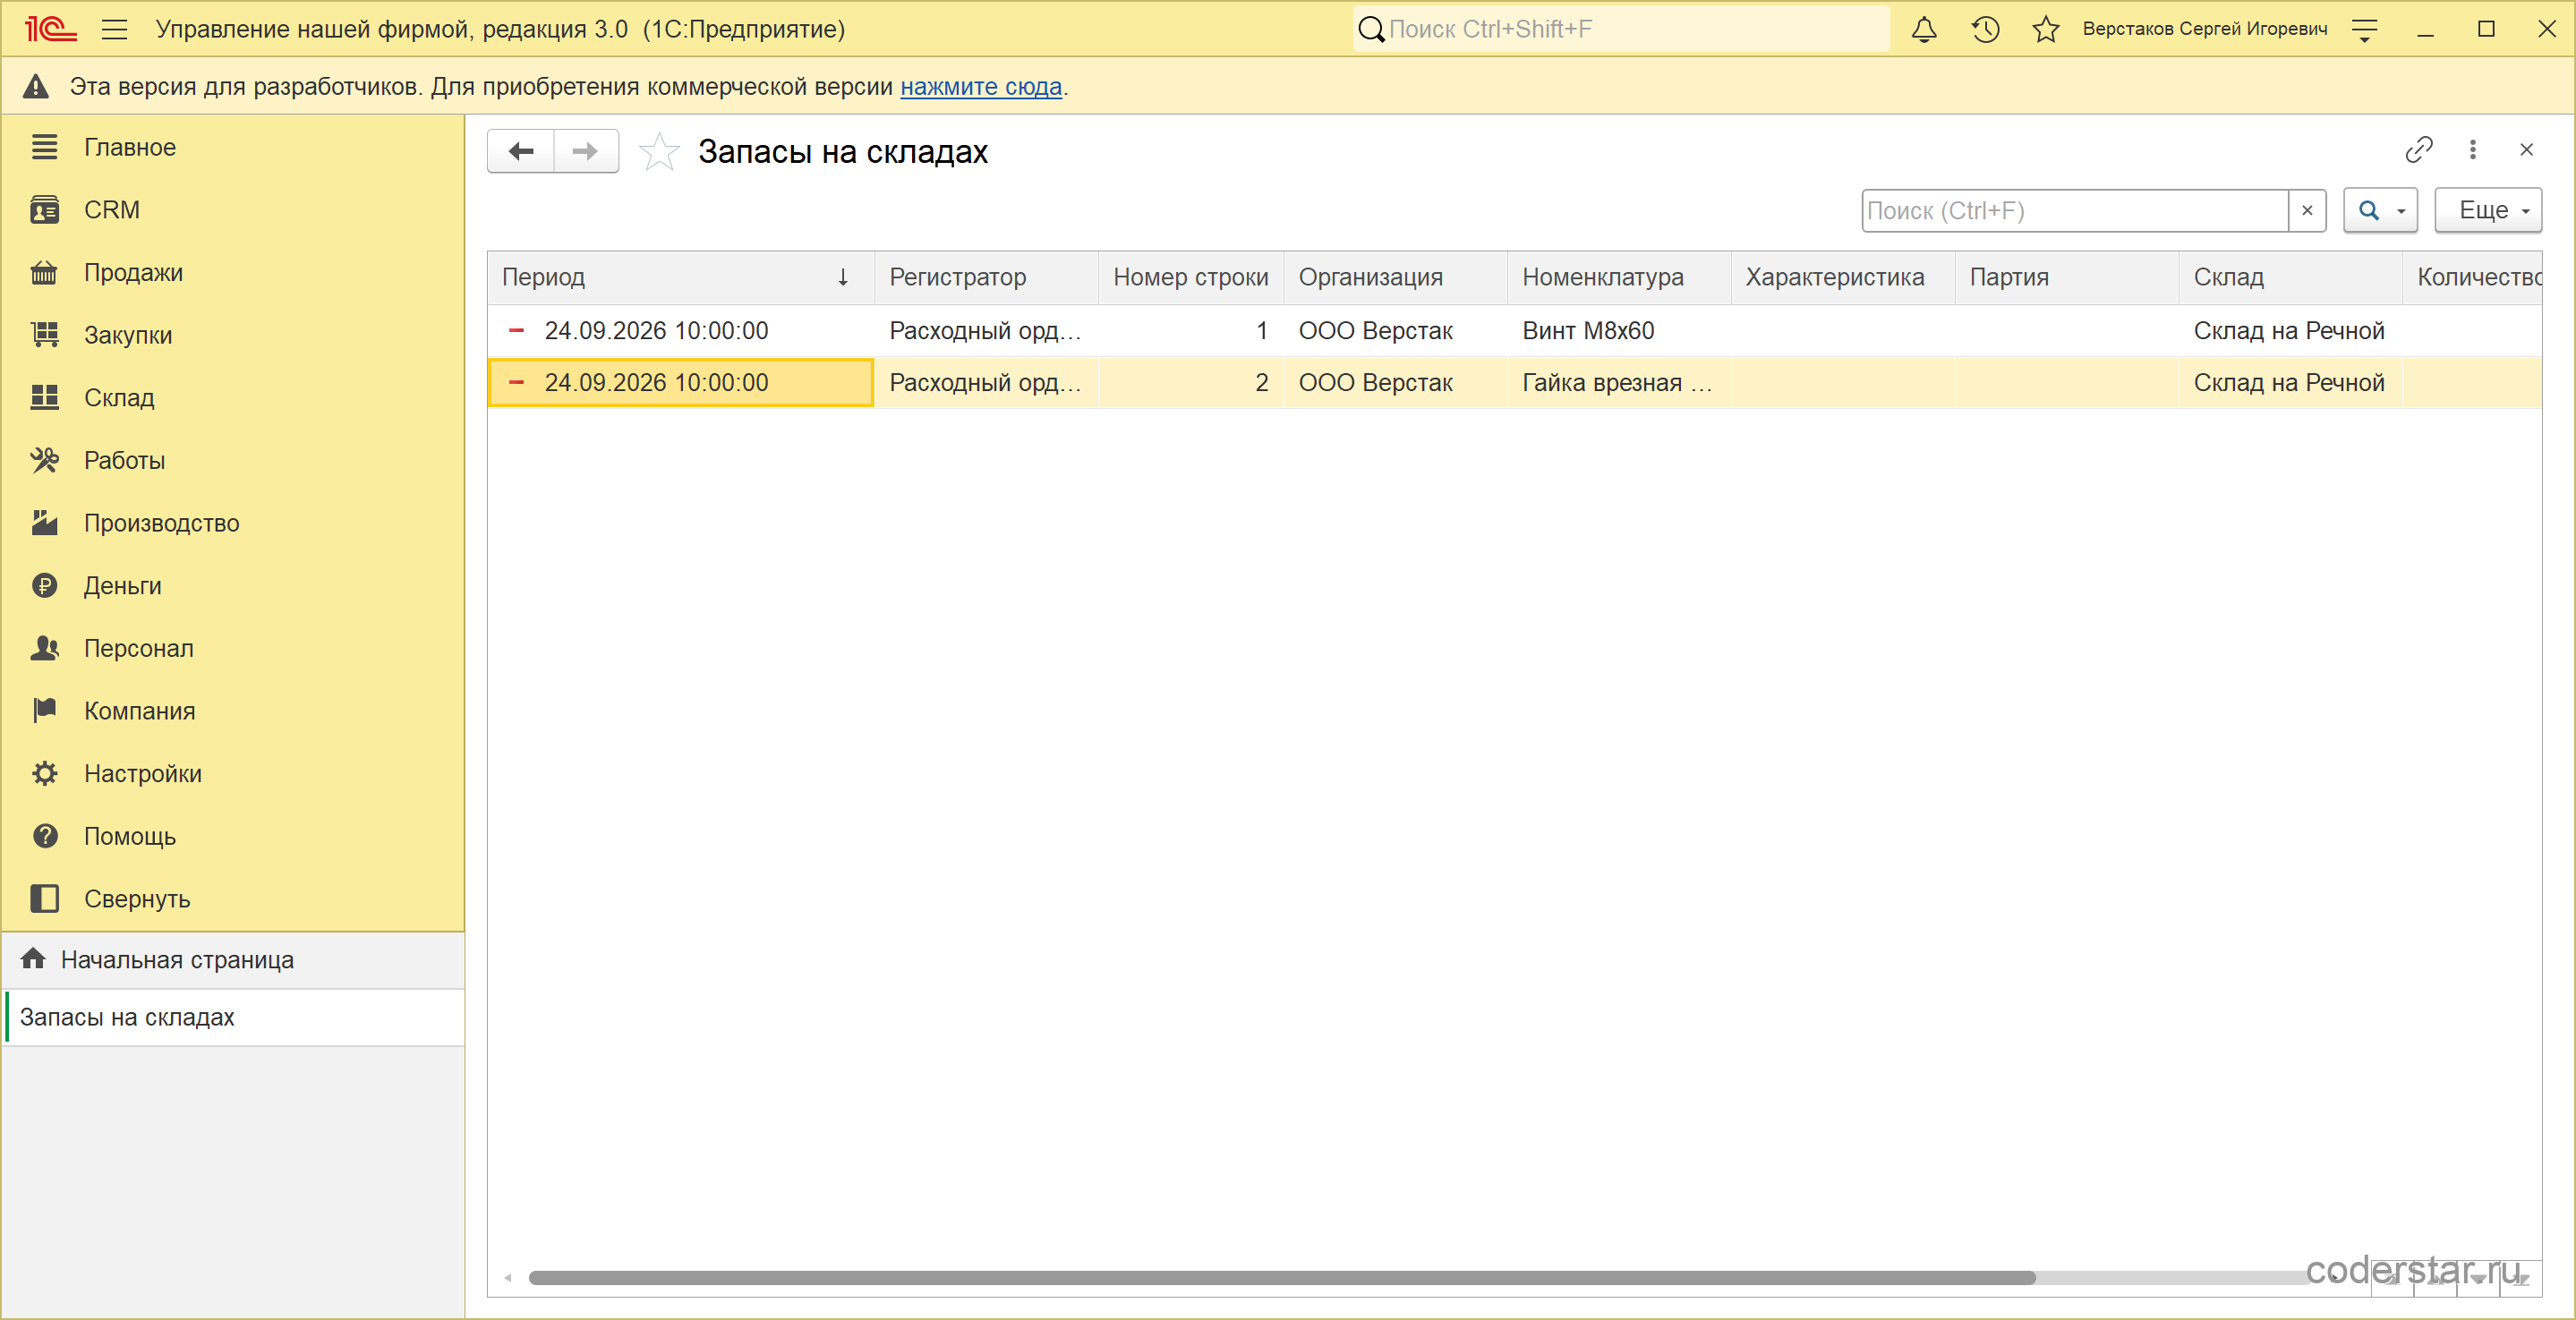Clear the list search field with X
Screen dimensions: 2576x1320
click(x=2307, y=211)
